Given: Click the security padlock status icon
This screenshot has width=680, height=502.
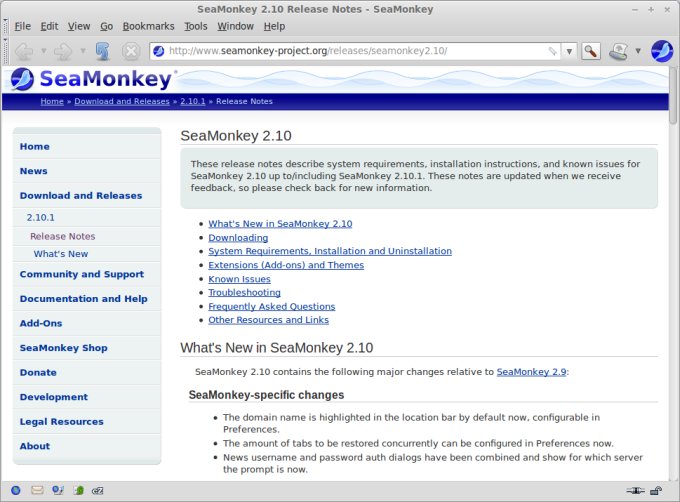Looking at the screenshot, I should click(654, 491).
